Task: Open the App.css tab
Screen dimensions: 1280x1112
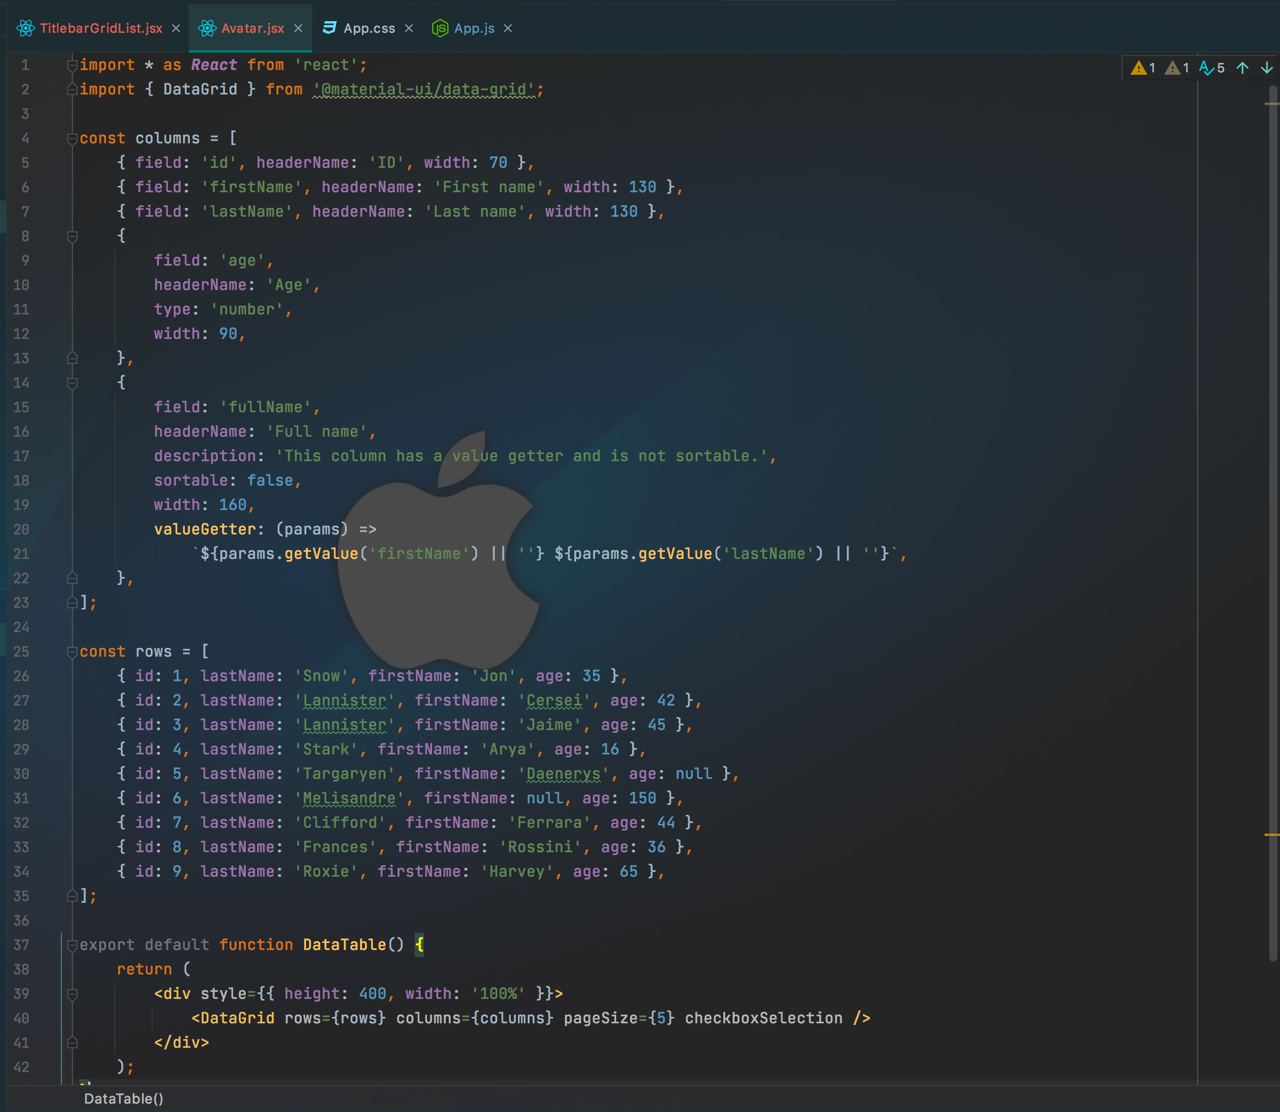Action: coord(369,28)
